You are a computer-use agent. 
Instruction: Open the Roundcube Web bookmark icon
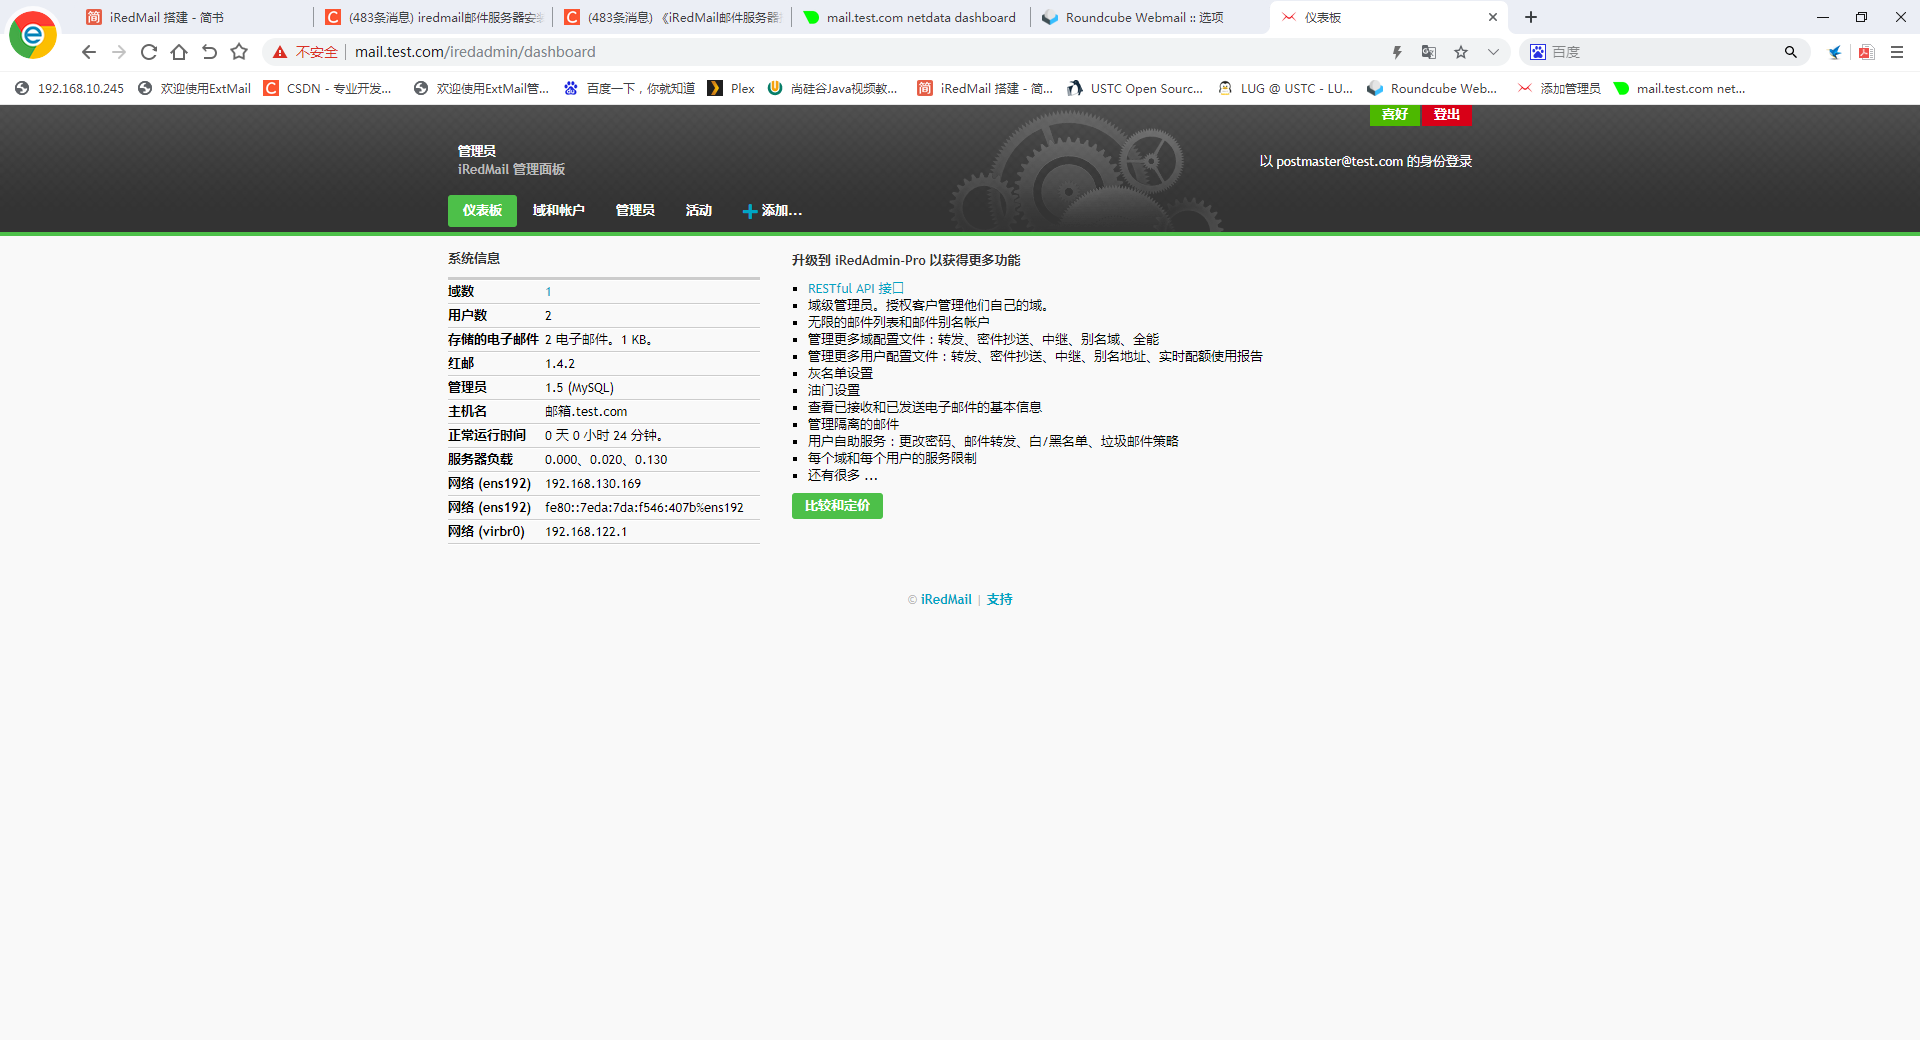(x=1375, y=88)
